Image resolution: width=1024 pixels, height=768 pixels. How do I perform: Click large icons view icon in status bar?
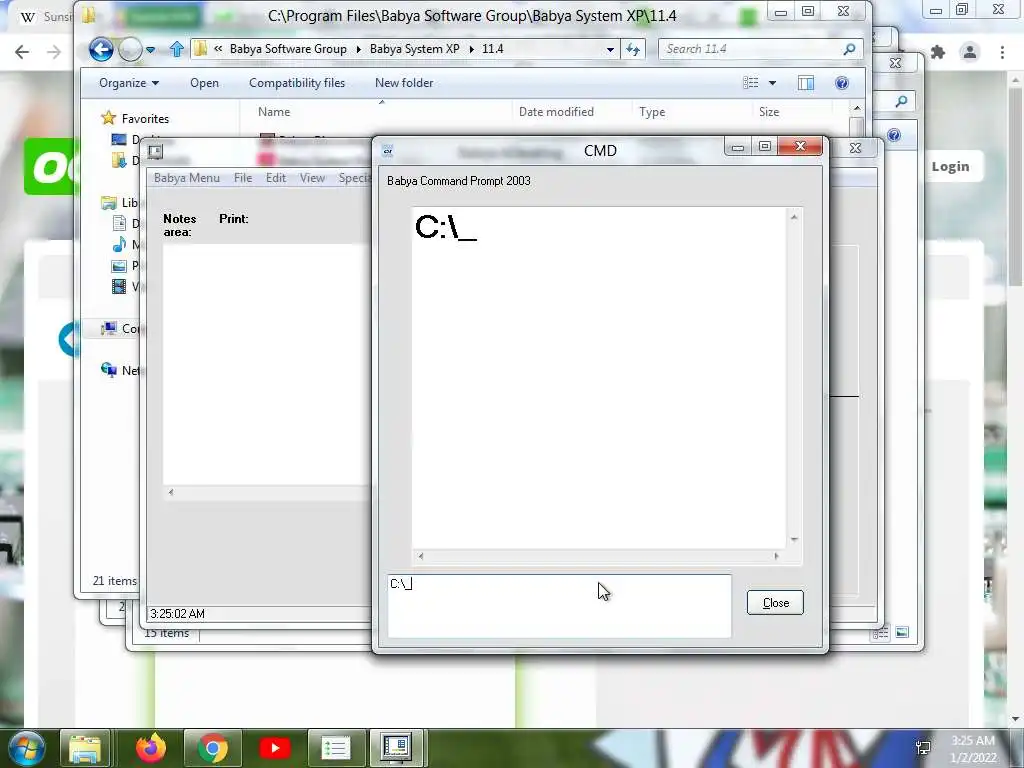coord(902,632)
